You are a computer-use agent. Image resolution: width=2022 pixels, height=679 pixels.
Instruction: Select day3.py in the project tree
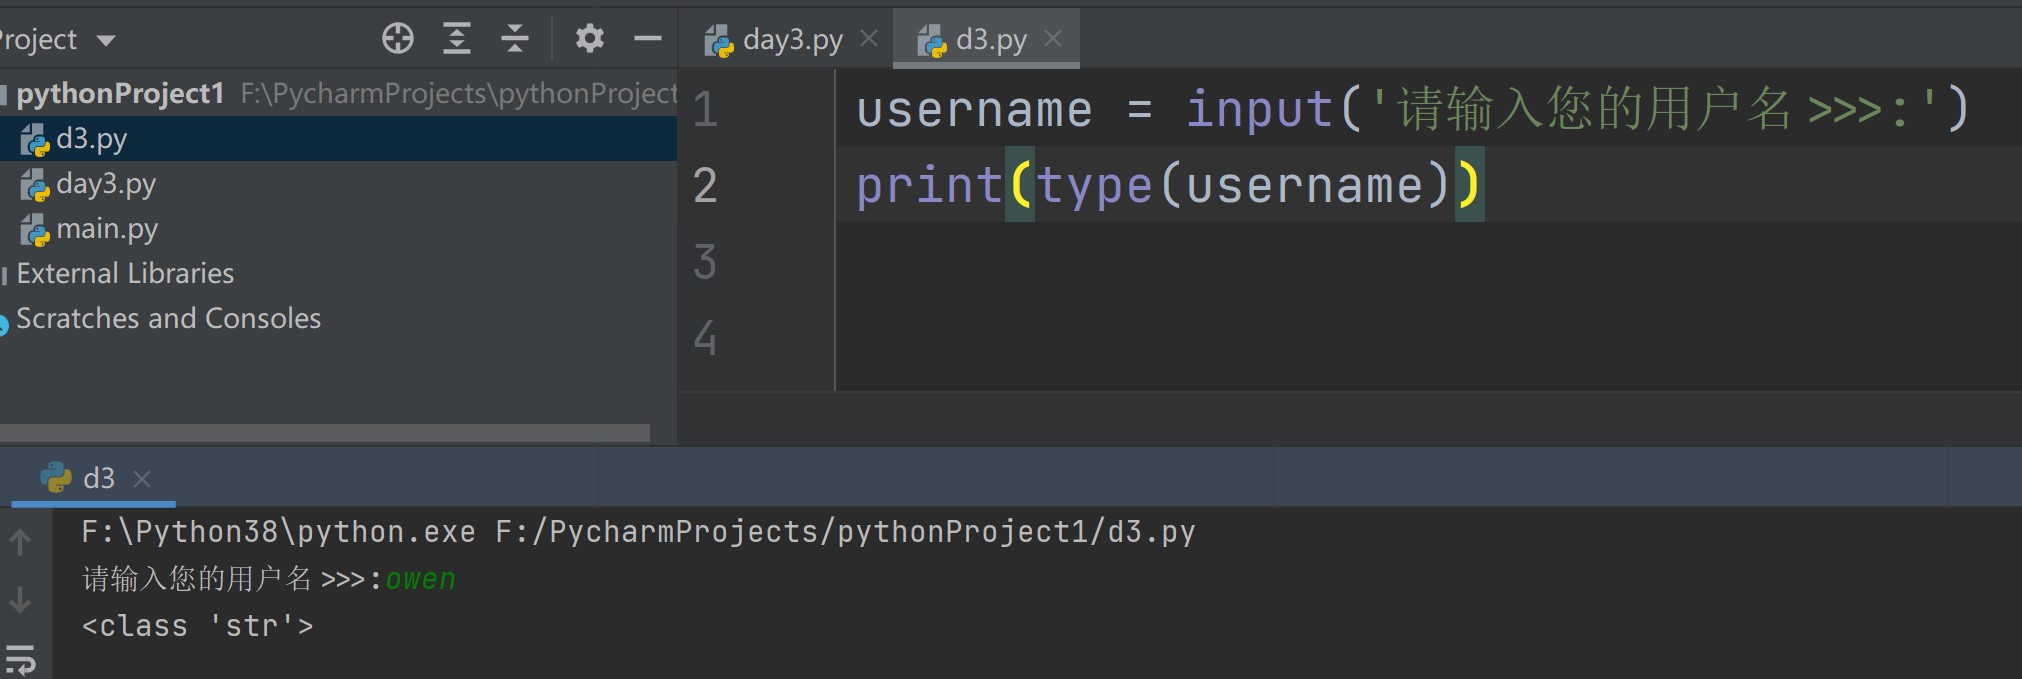point(105,184)
